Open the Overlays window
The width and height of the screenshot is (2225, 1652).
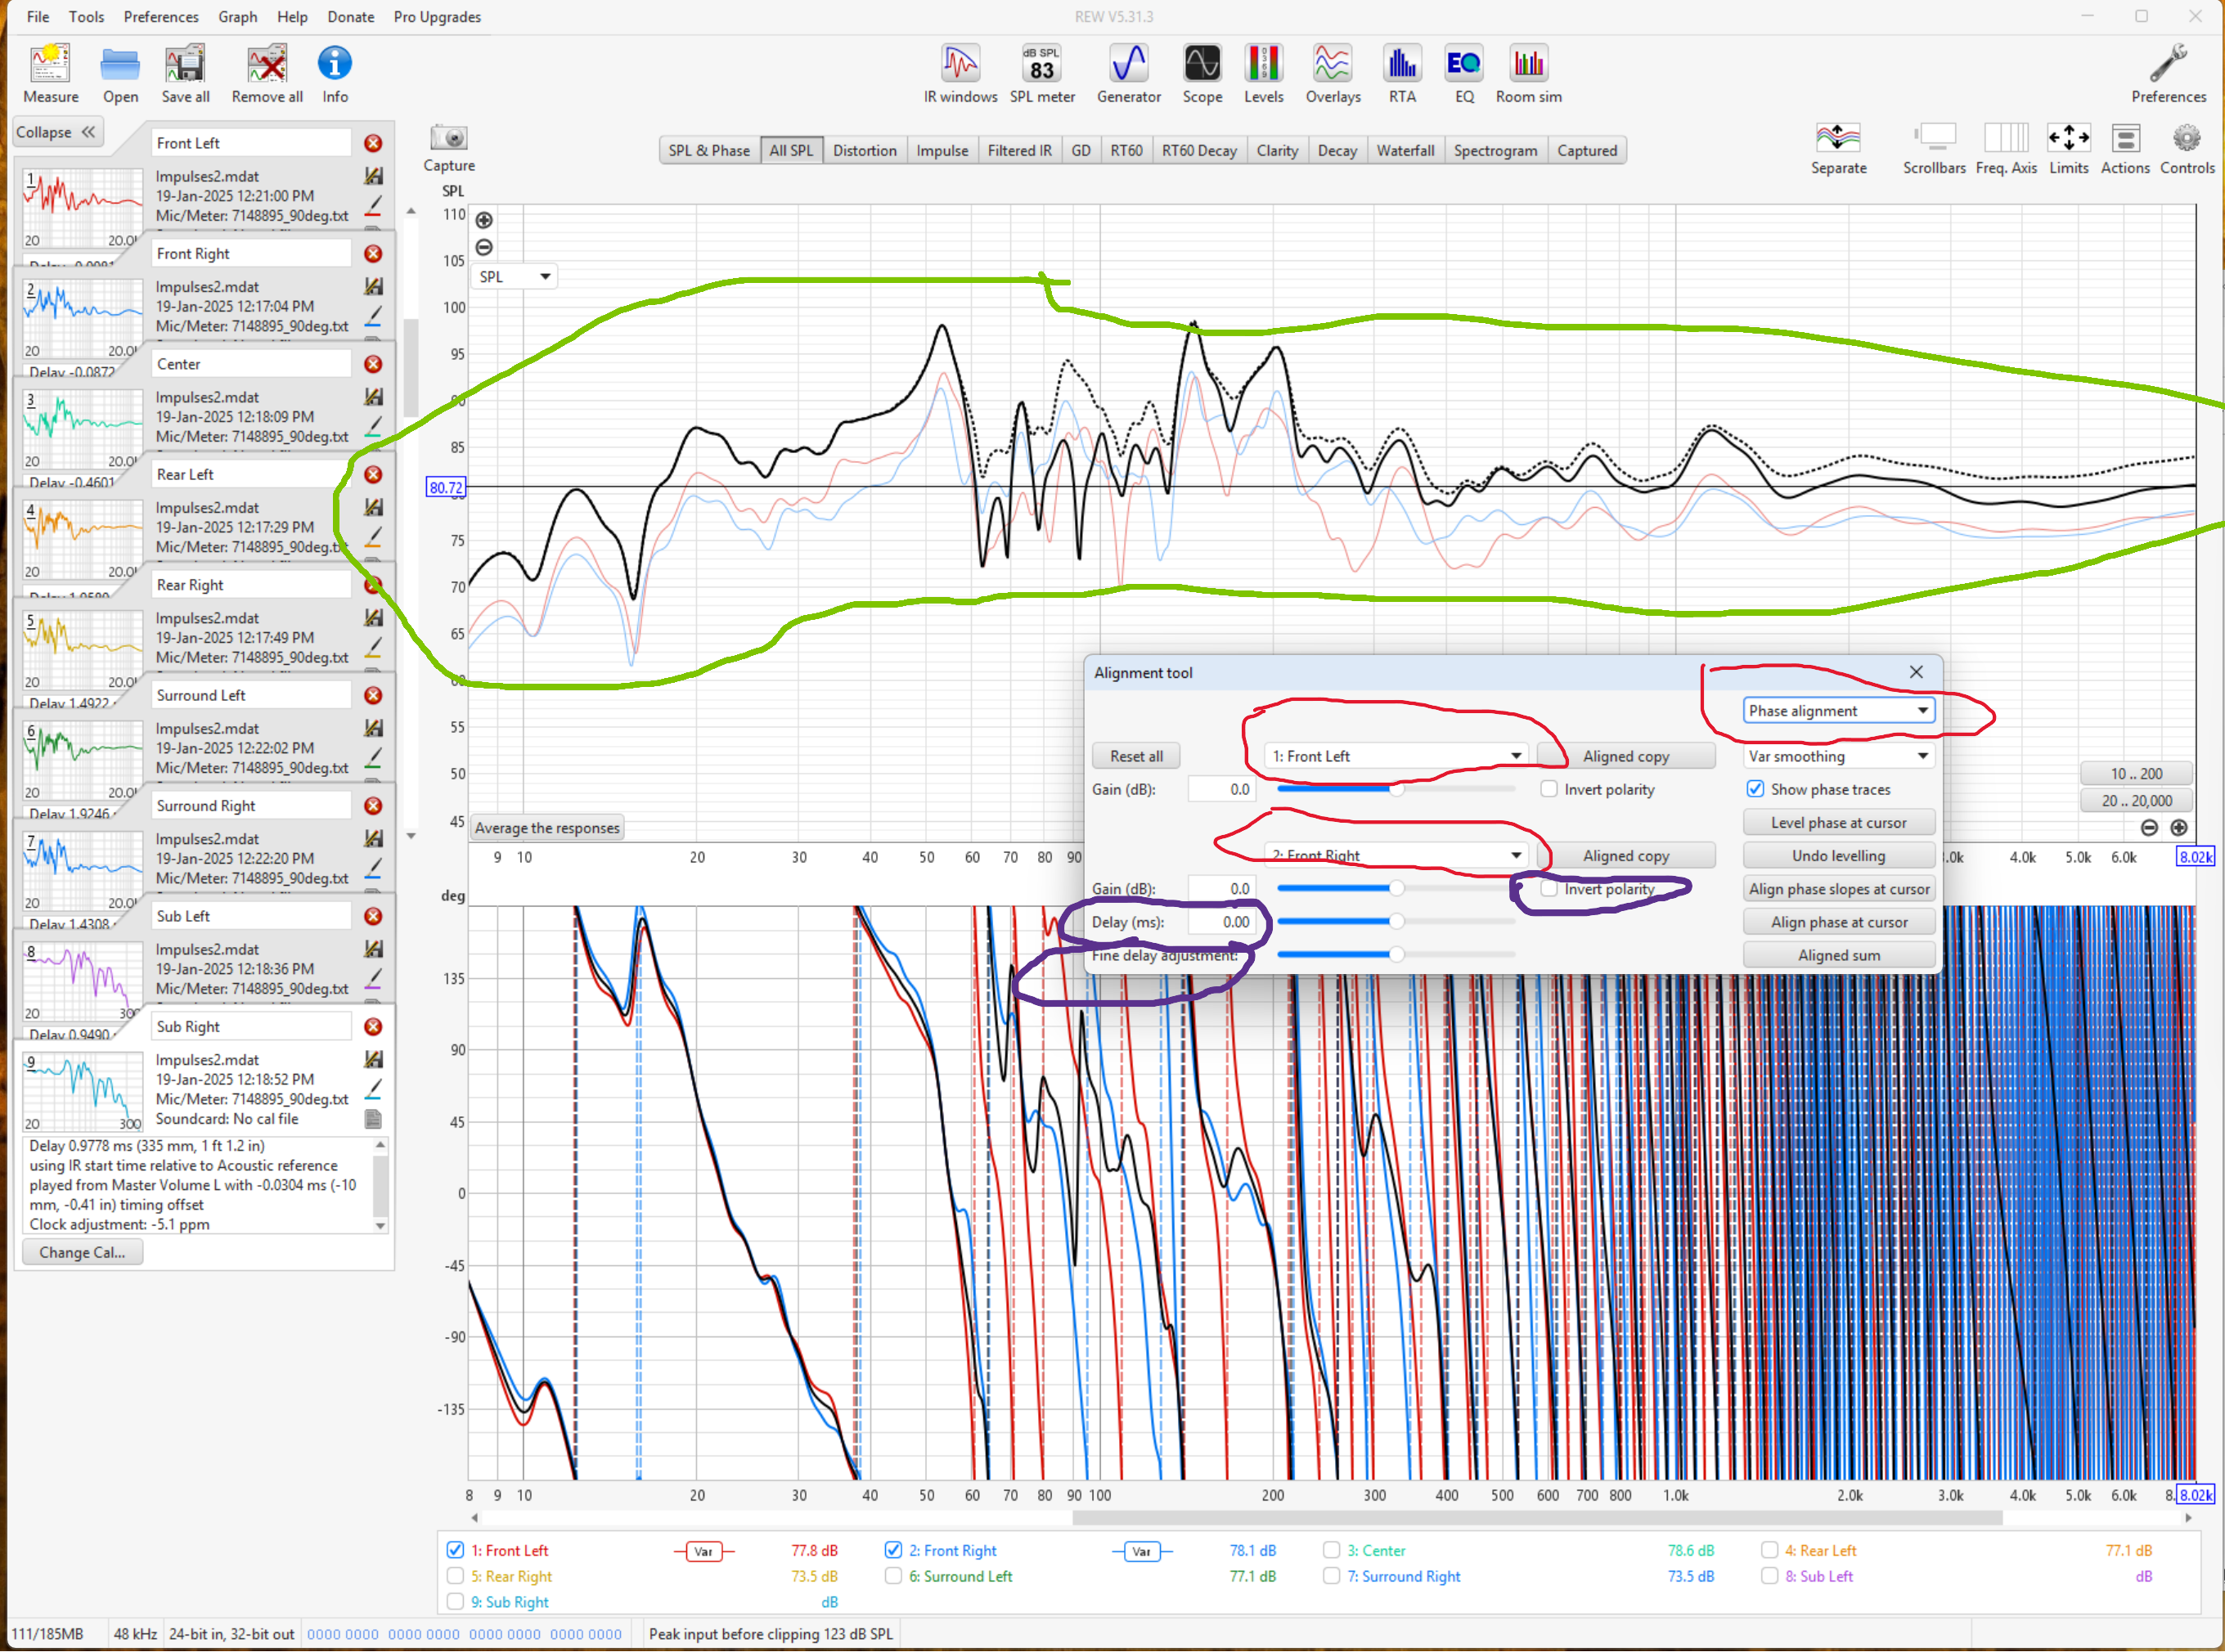click(1333, 73)
